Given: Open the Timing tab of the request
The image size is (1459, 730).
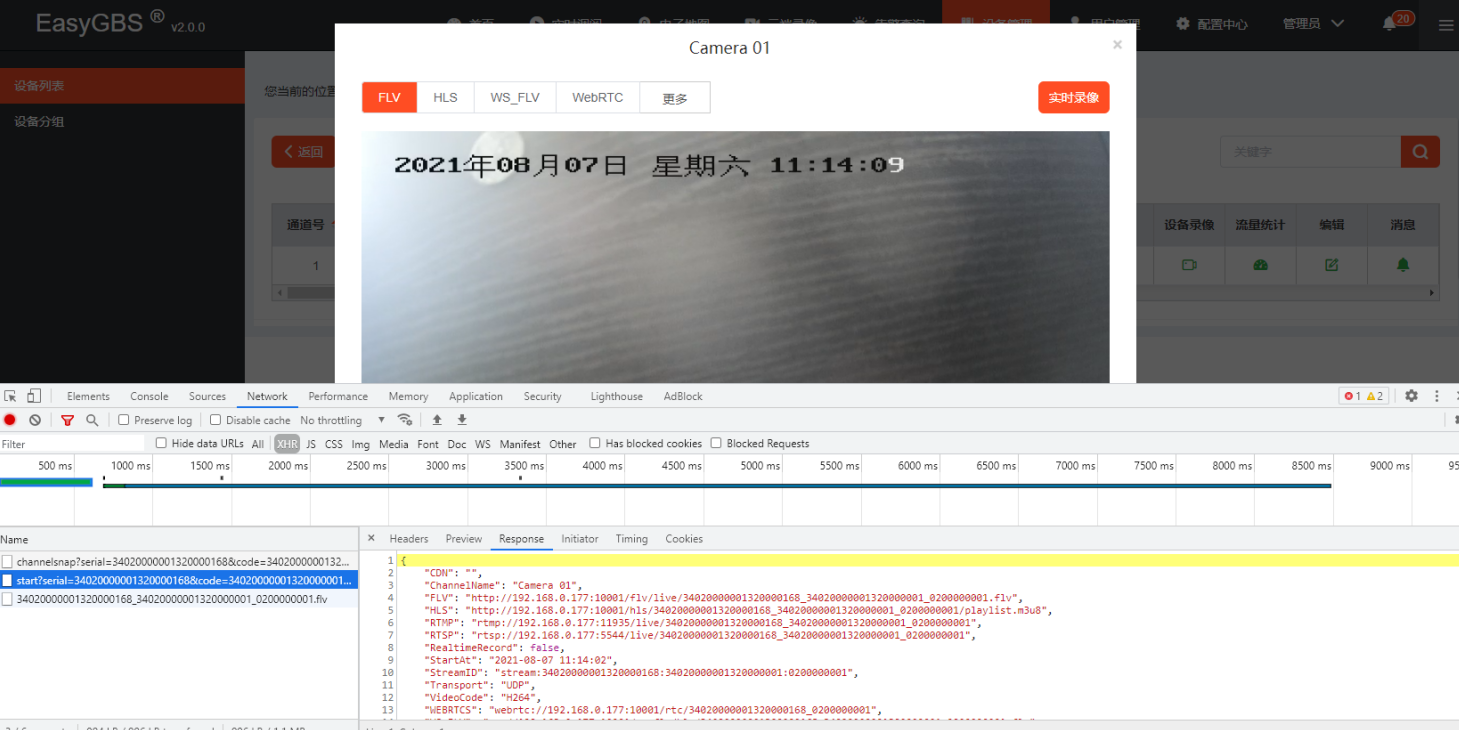Looking at the screenshot, I should [x=632, y=538].
